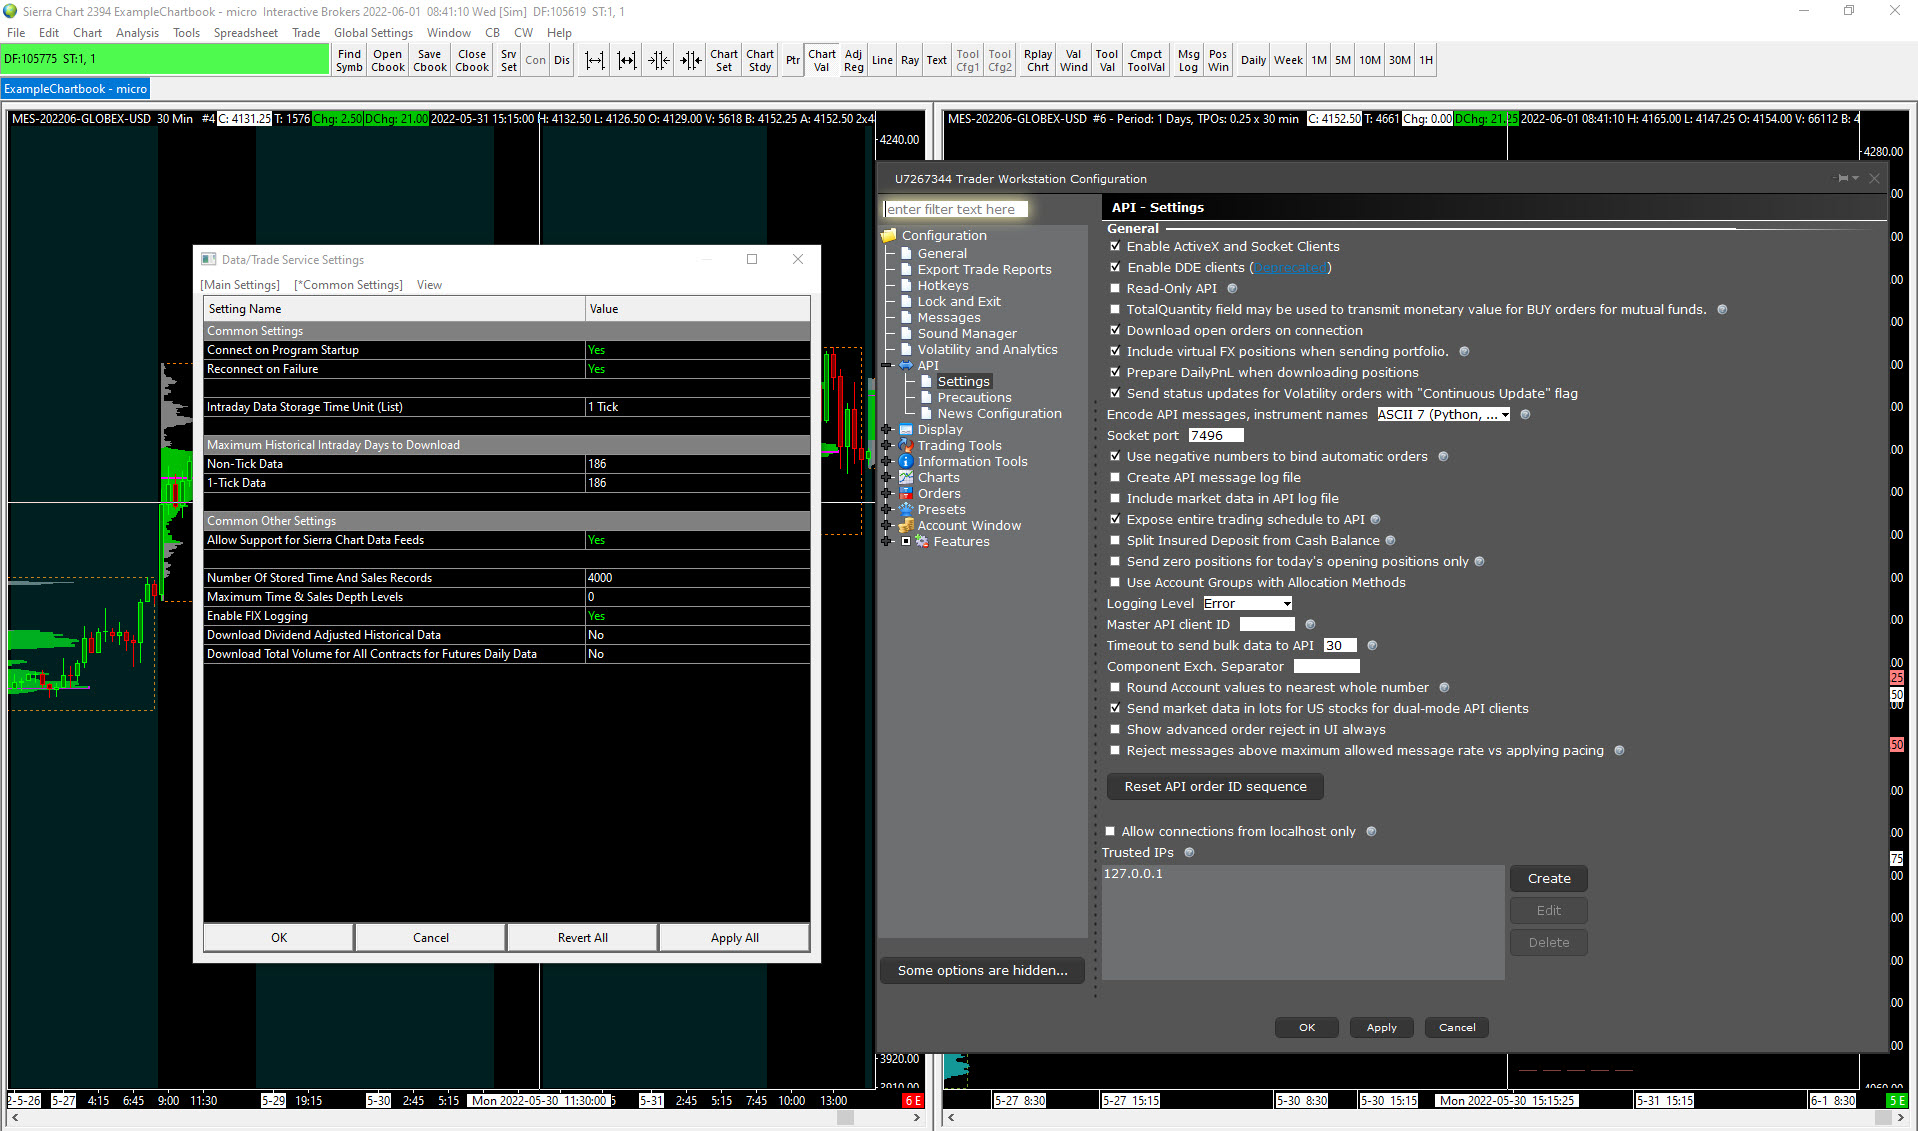The image size is (1918, 1131).
Task: Open the Global Settings menu
Action: [x=373, y=33]
